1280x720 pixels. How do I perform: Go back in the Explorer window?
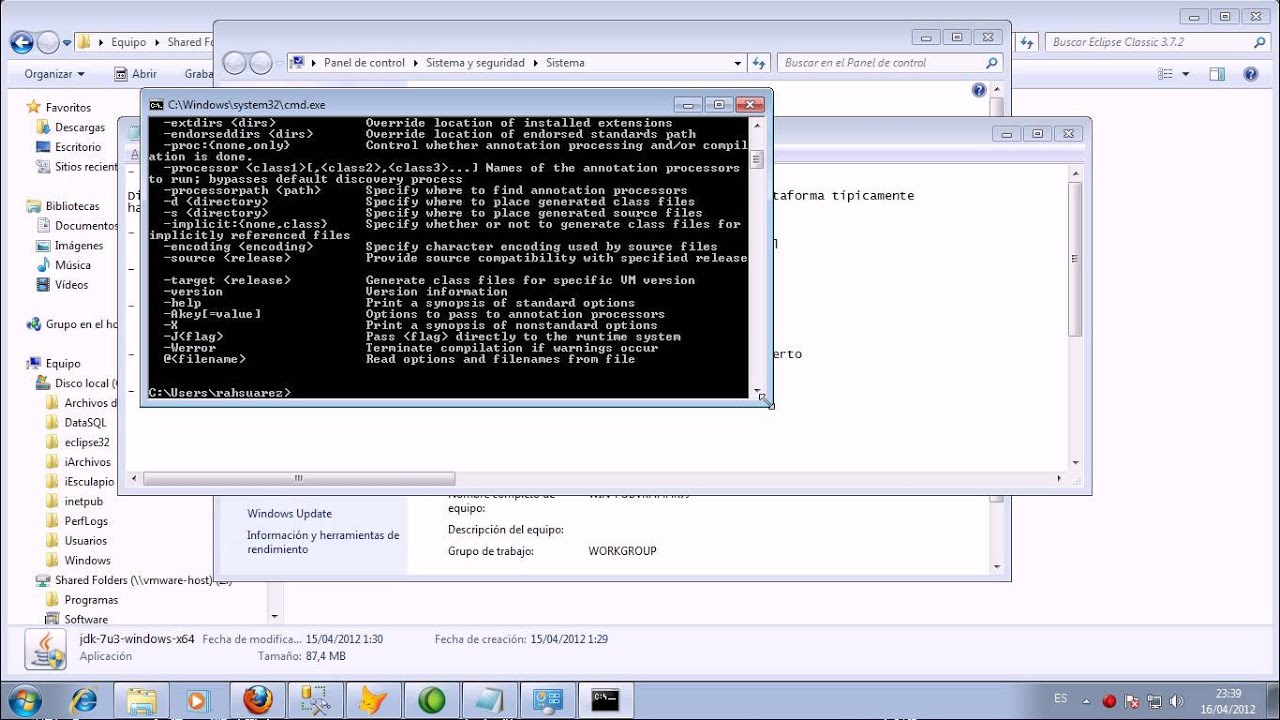[x=21, y=42]
